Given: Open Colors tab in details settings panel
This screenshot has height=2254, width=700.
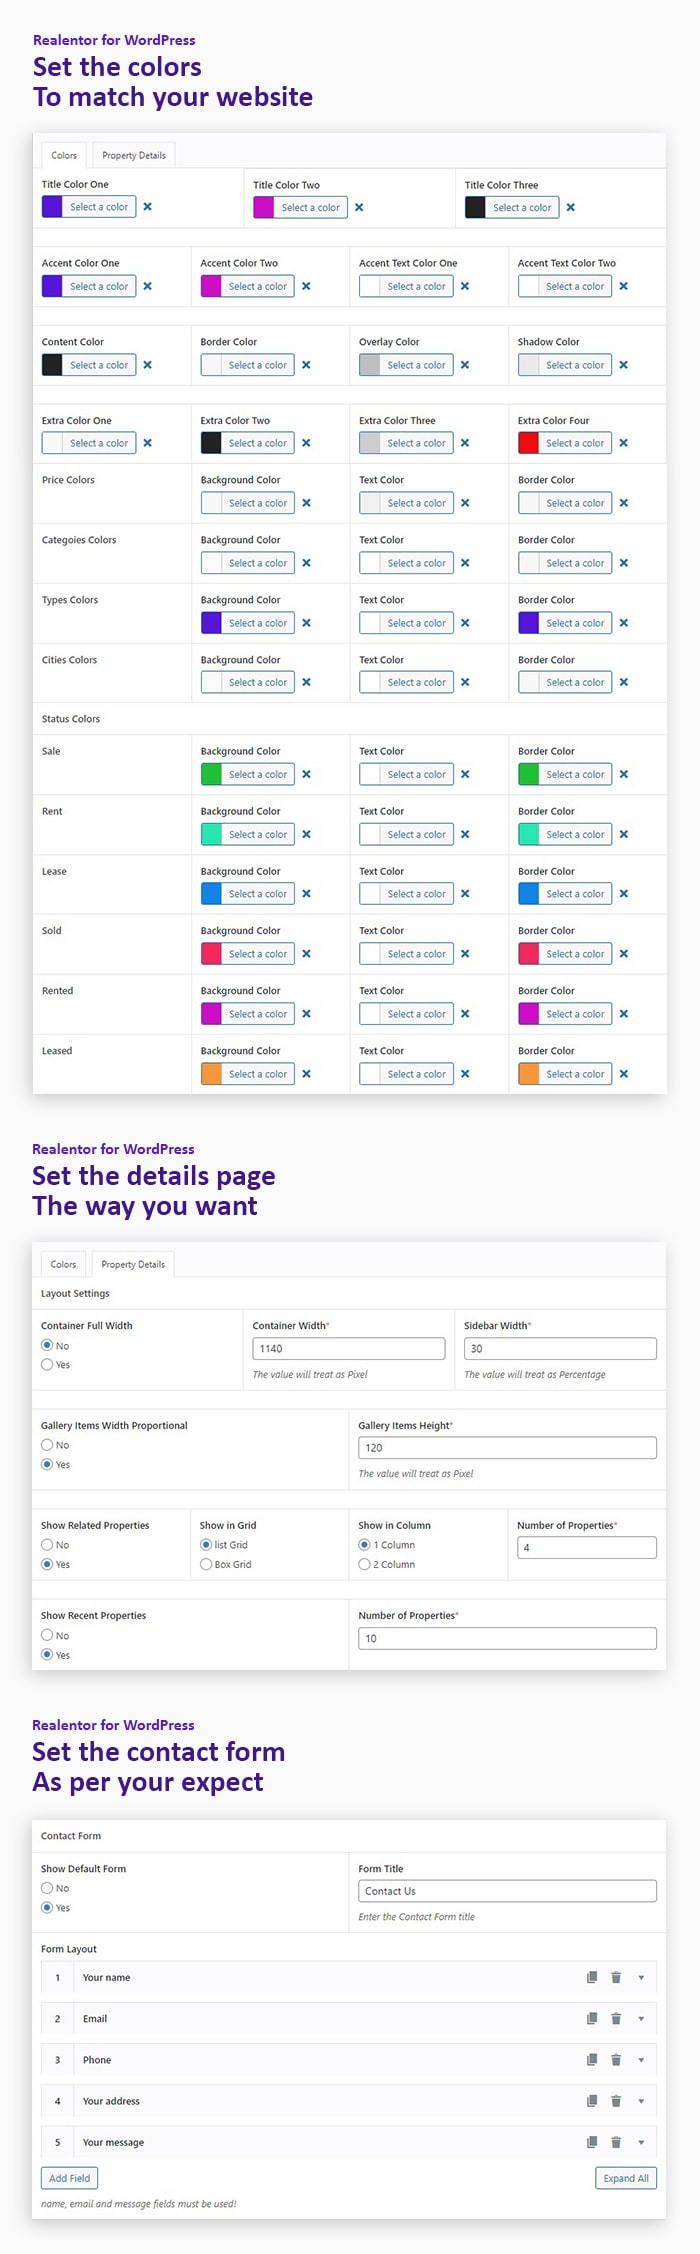Looking at the screenshot, I should click(x=63, y=1264).
